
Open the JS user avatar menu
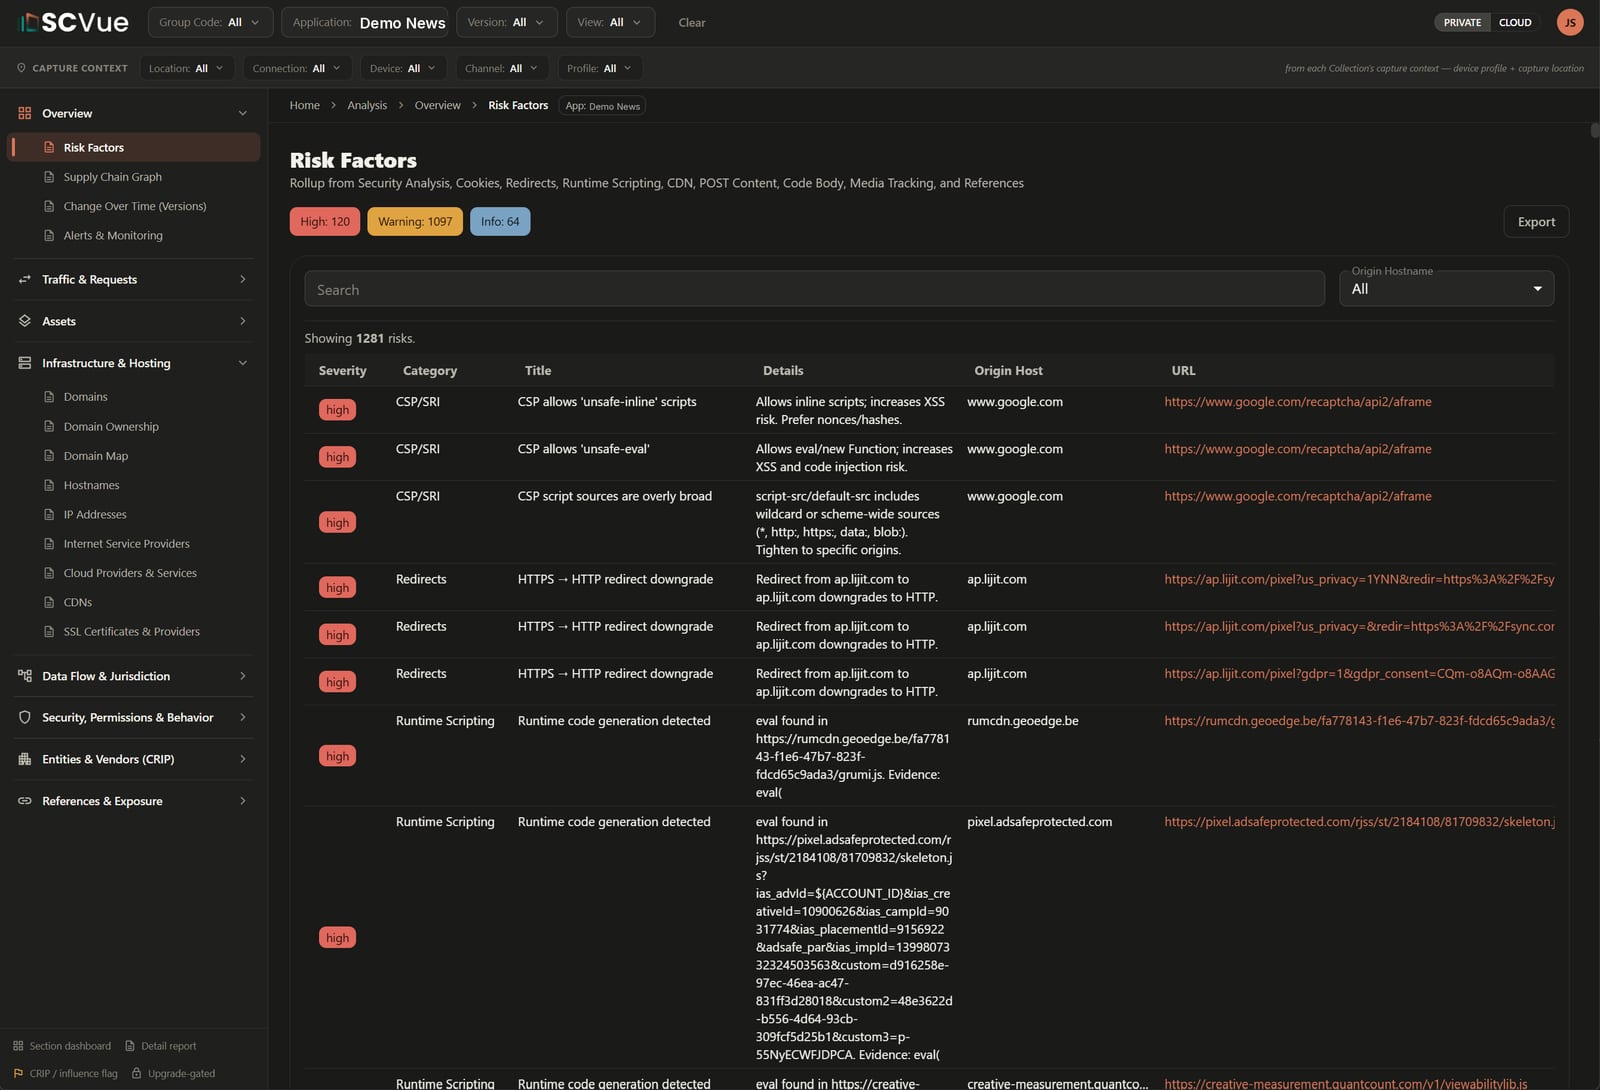[x=1570, y=22]
